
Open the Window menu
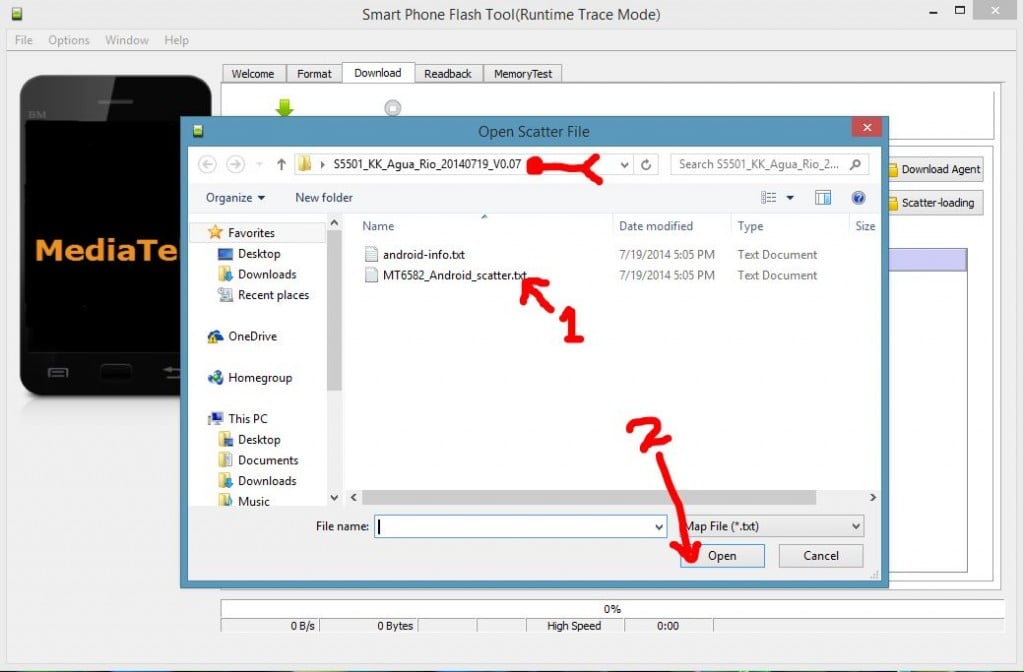coord(127,40)
